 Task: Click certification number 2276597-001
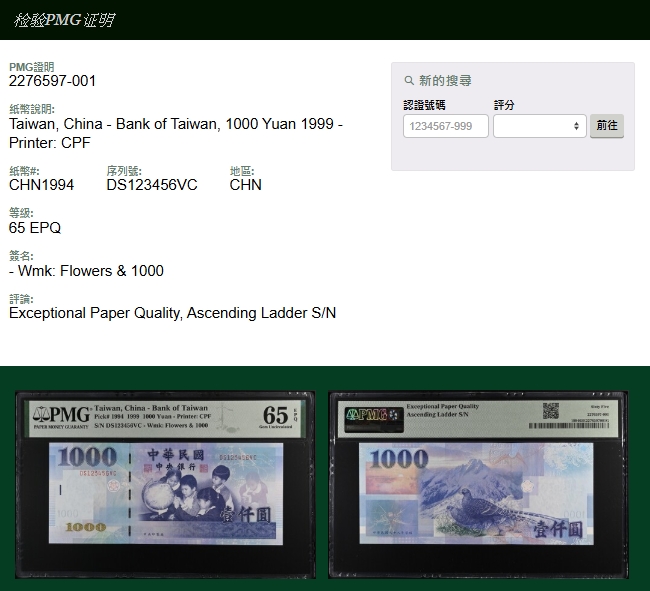53,81
